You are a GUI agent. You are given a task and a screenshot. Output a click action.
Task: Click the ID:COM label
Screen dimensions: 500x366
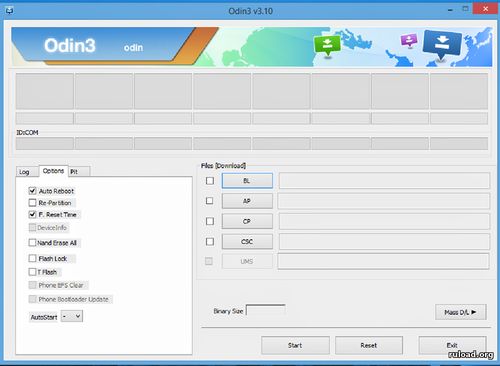pyautogui.click(x=27, y=132)
